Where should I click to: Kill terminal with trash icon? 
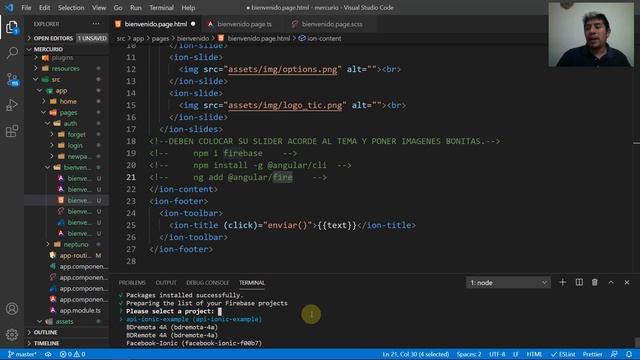[x=595, y=282]
